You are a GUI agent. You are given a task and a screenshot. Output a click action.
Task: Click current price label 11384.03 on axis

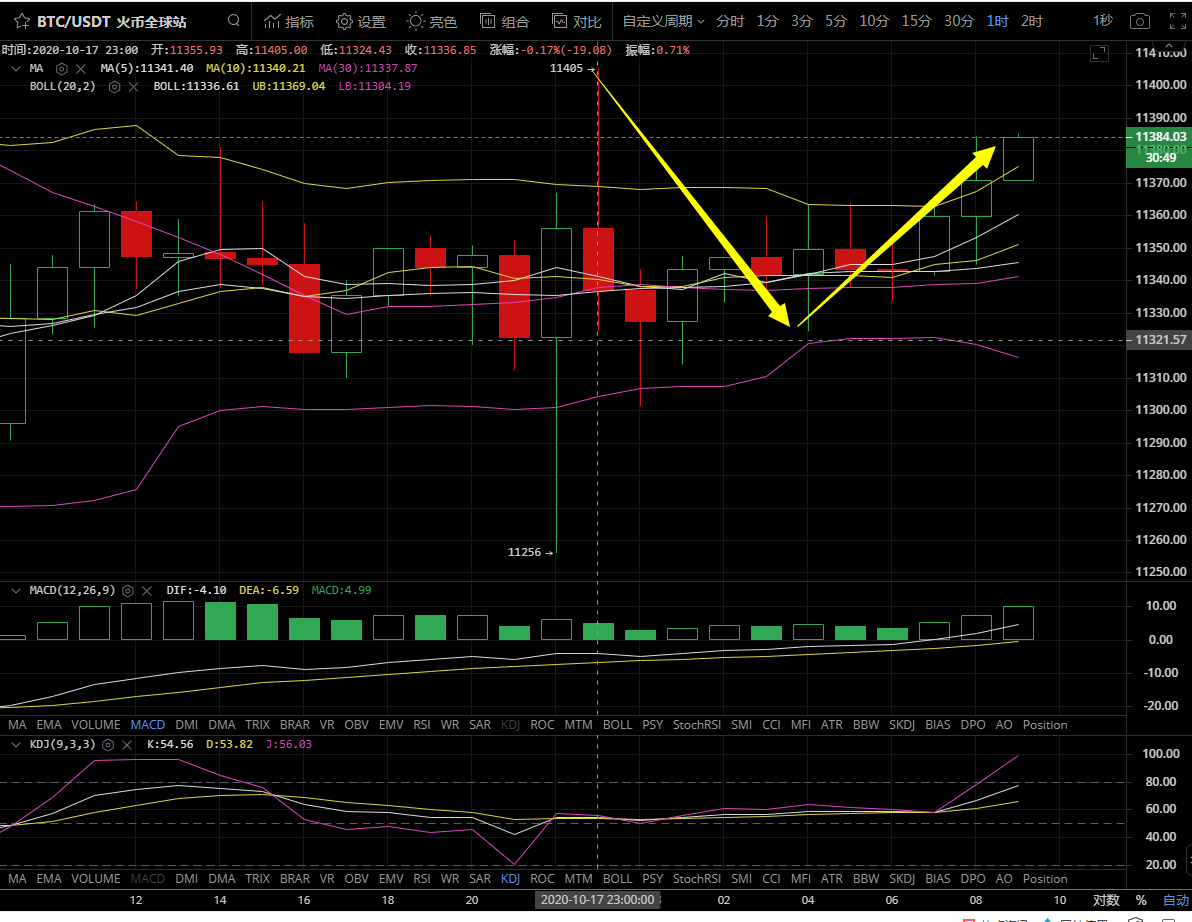[1157, 137]
